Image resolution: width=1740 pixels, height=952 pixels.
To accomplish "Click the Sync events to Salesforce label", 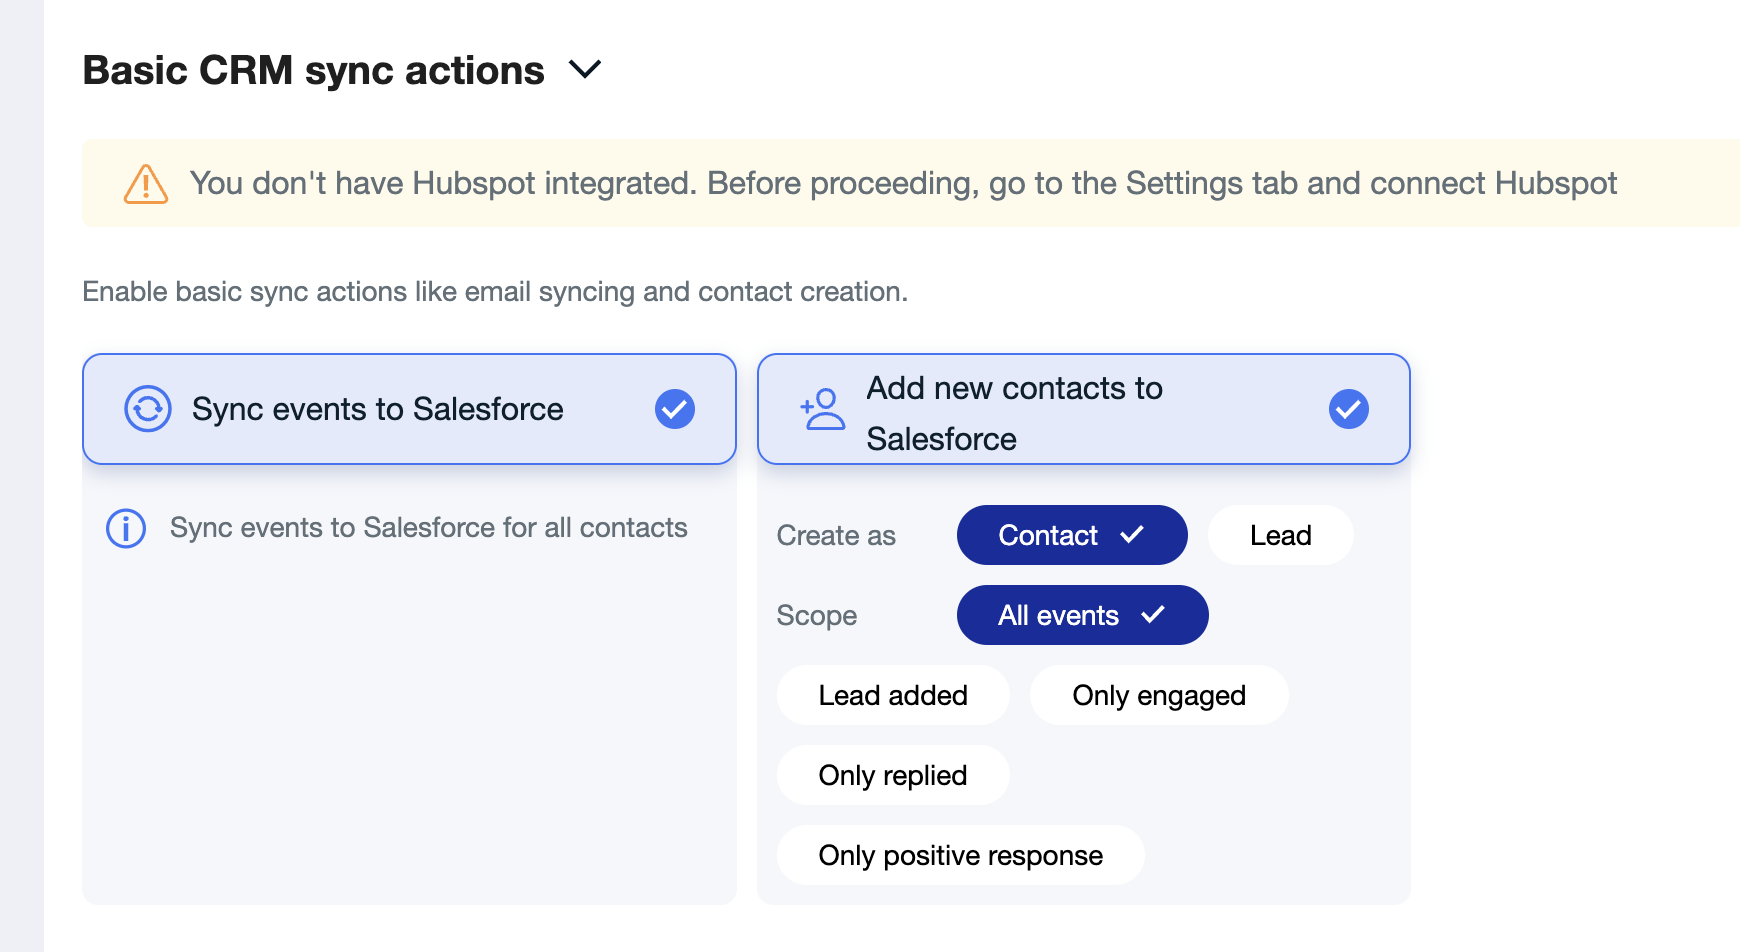I will pos(378,409).
